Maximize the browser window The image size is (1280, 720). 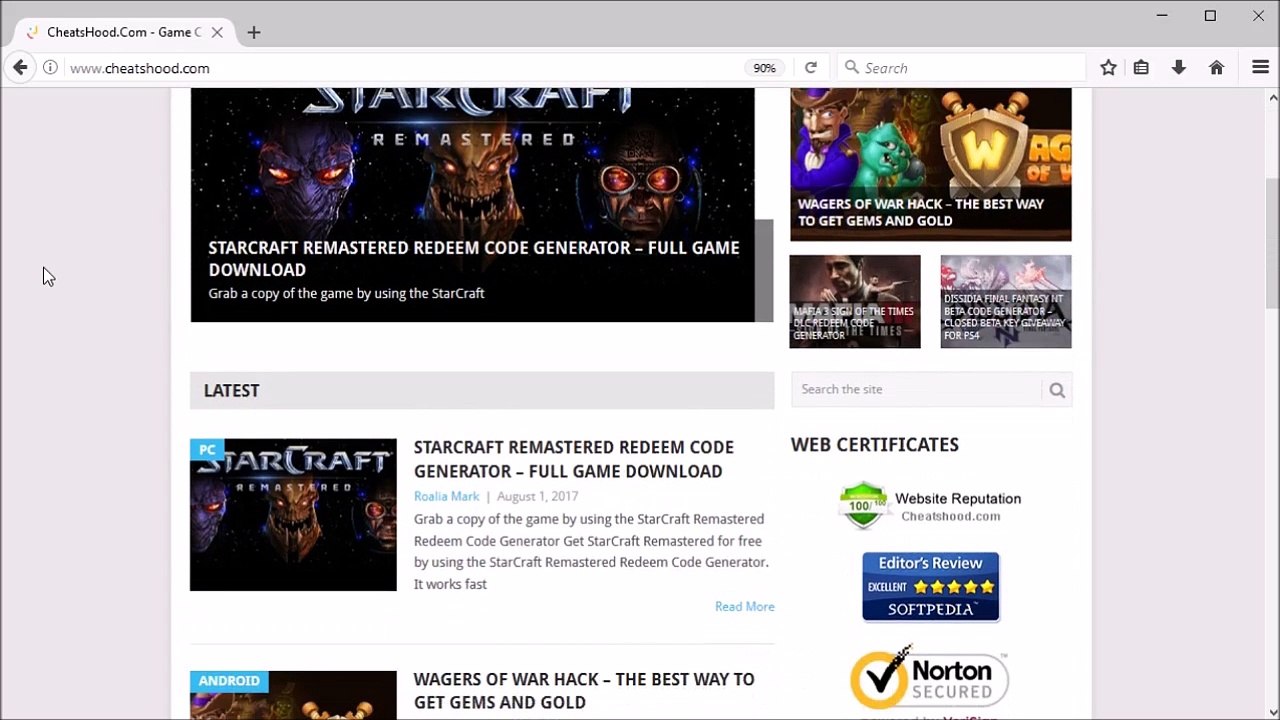coord(1210,15)
